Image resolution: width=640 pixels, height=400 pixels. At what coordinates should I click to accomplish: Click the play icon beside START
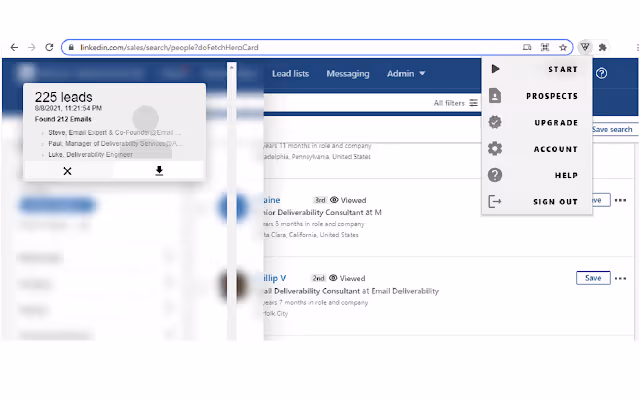tap(495, 69)
